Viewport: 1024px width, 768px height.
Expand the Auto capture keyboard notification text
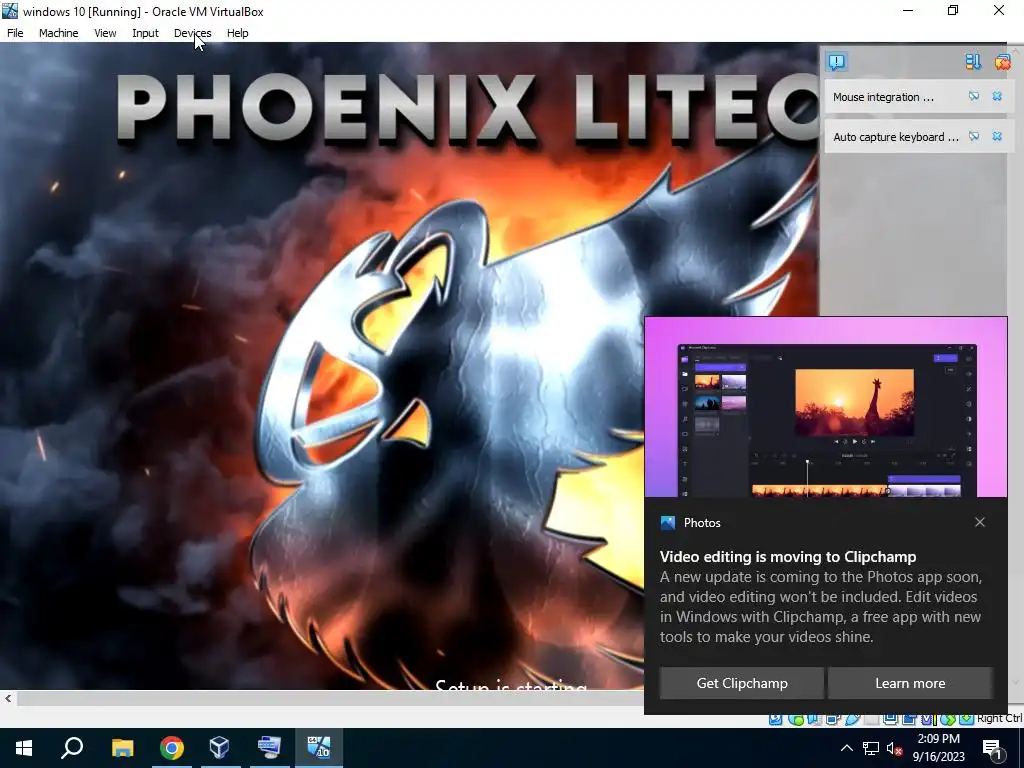point(896,137)
